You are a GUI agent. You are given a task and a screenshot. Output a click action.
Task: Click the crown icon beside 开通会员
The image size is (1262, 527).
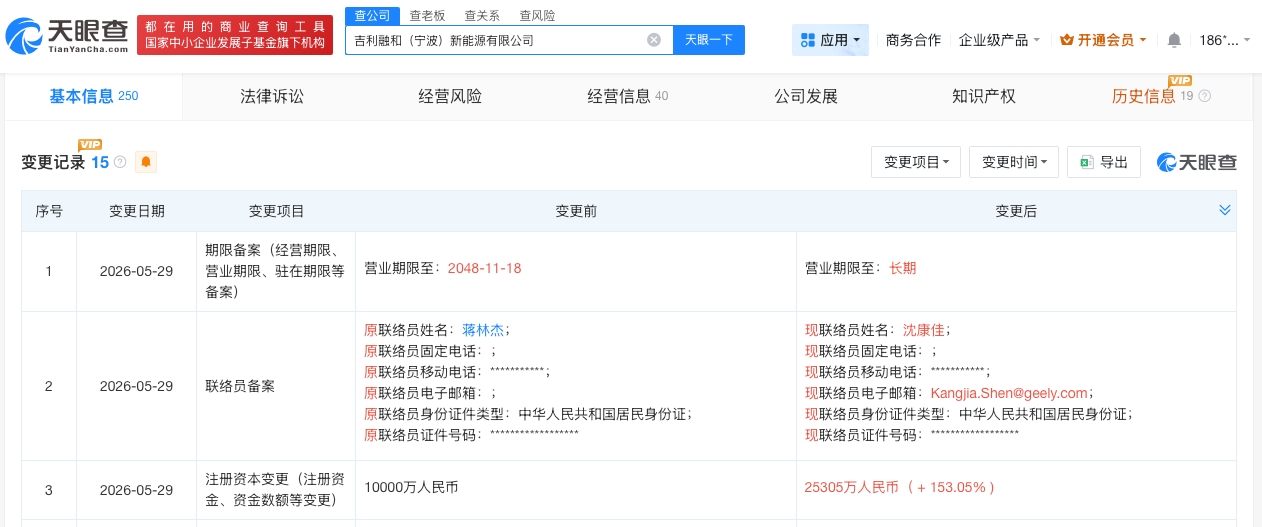(x=1066, y=40)
